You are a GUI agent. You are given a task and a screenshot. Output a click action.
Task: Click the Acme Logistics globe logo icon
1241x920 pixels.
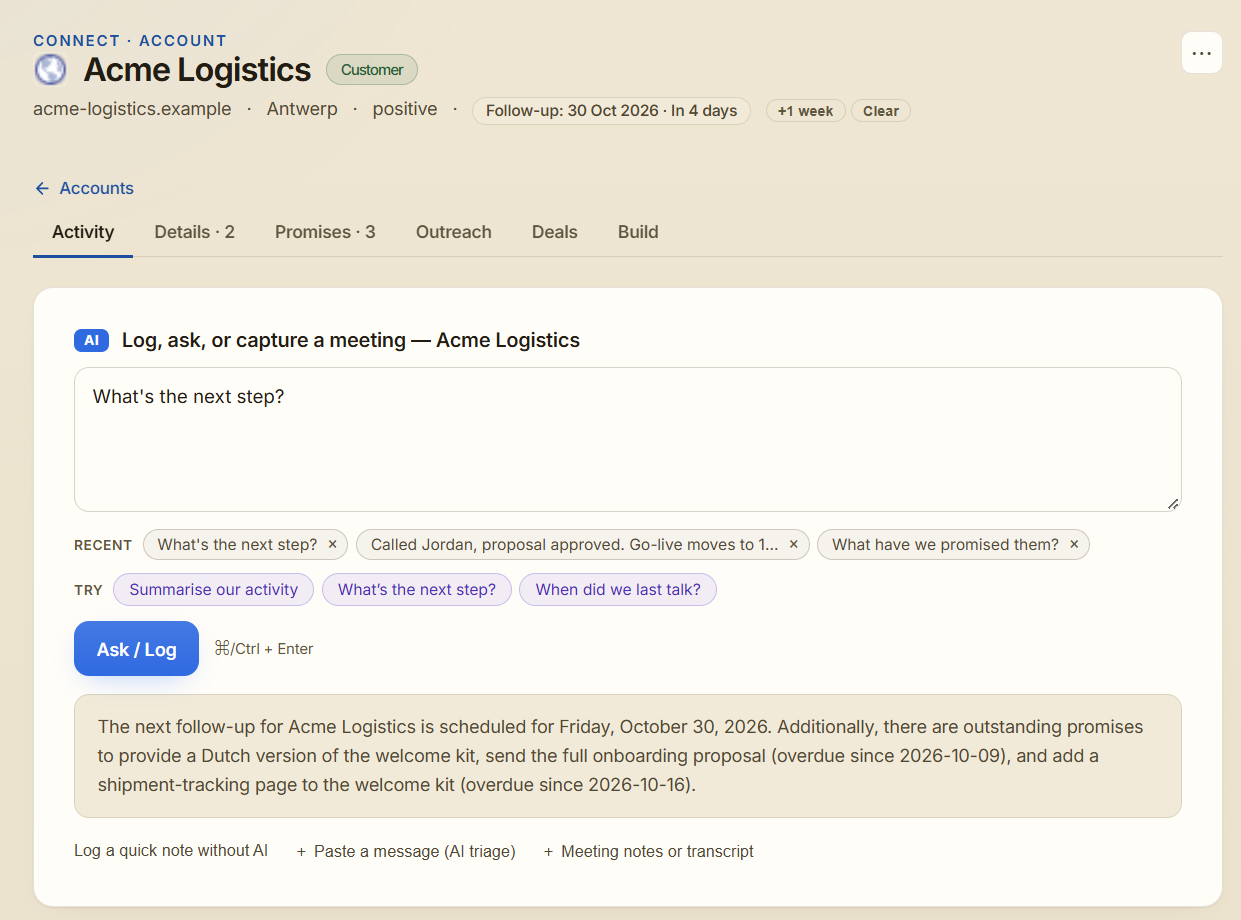50,70
